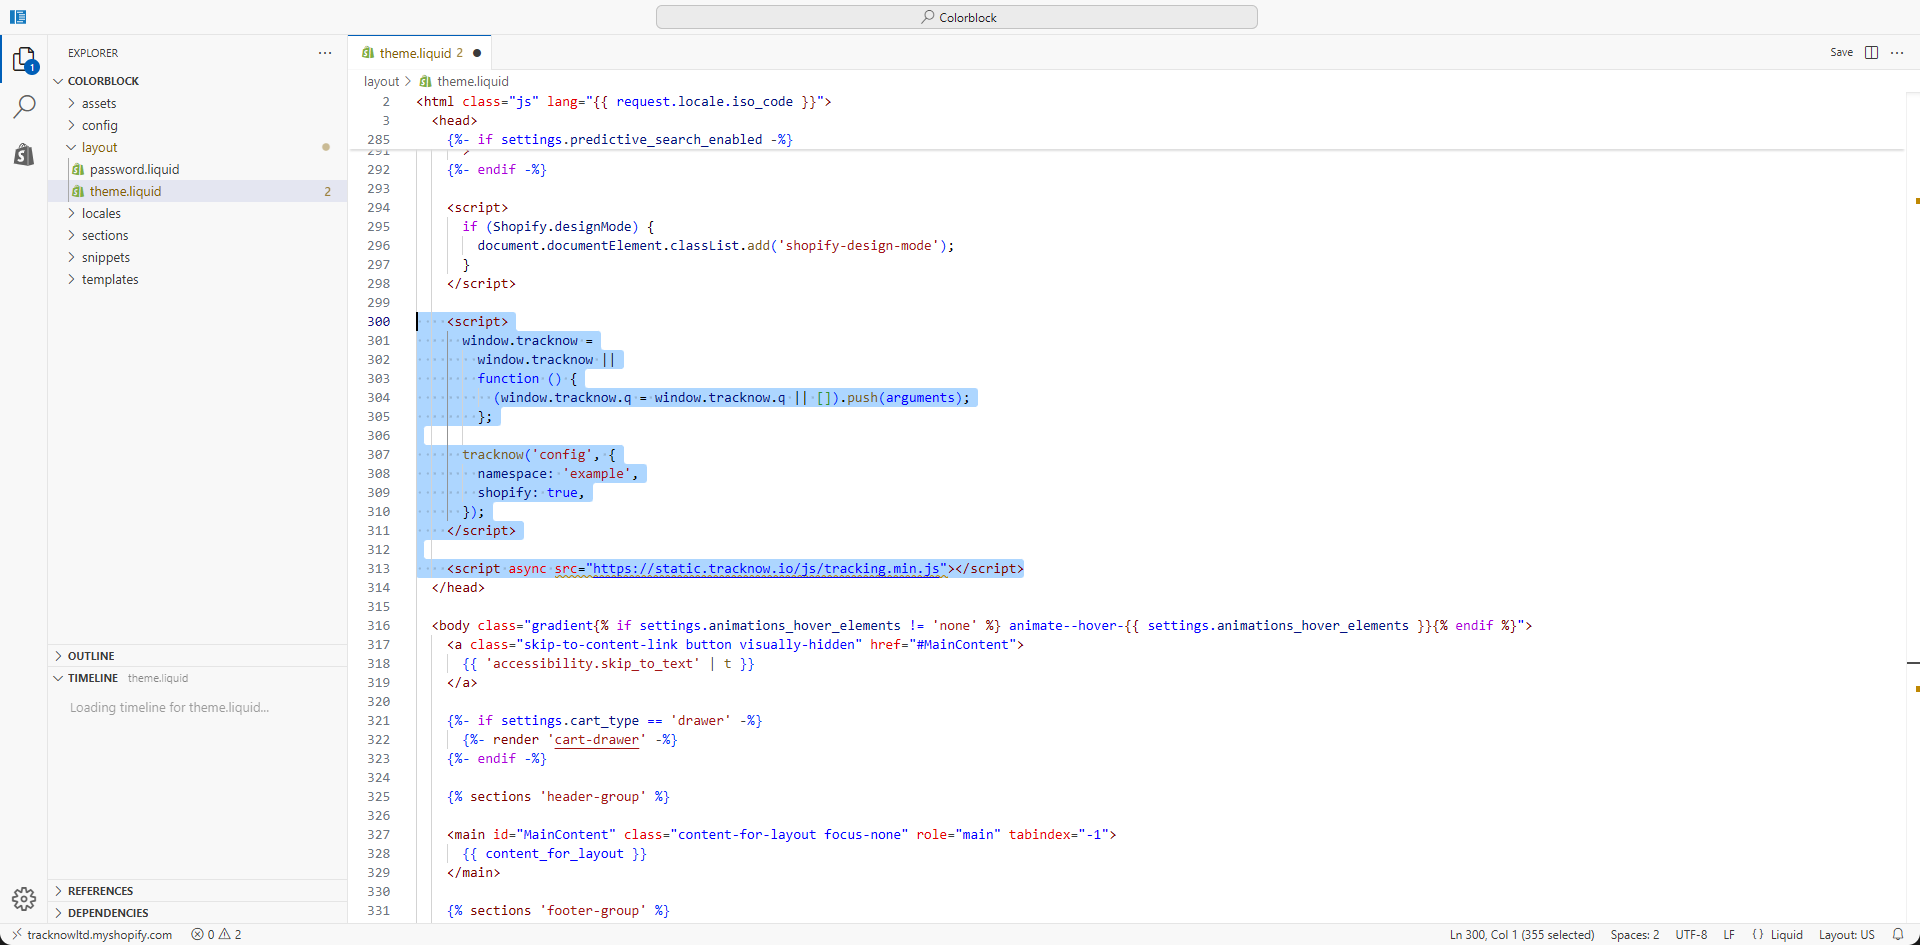The height and width of the screenshot is (945, 1920).
Task: Open the Search view icon
Action: 24,106
